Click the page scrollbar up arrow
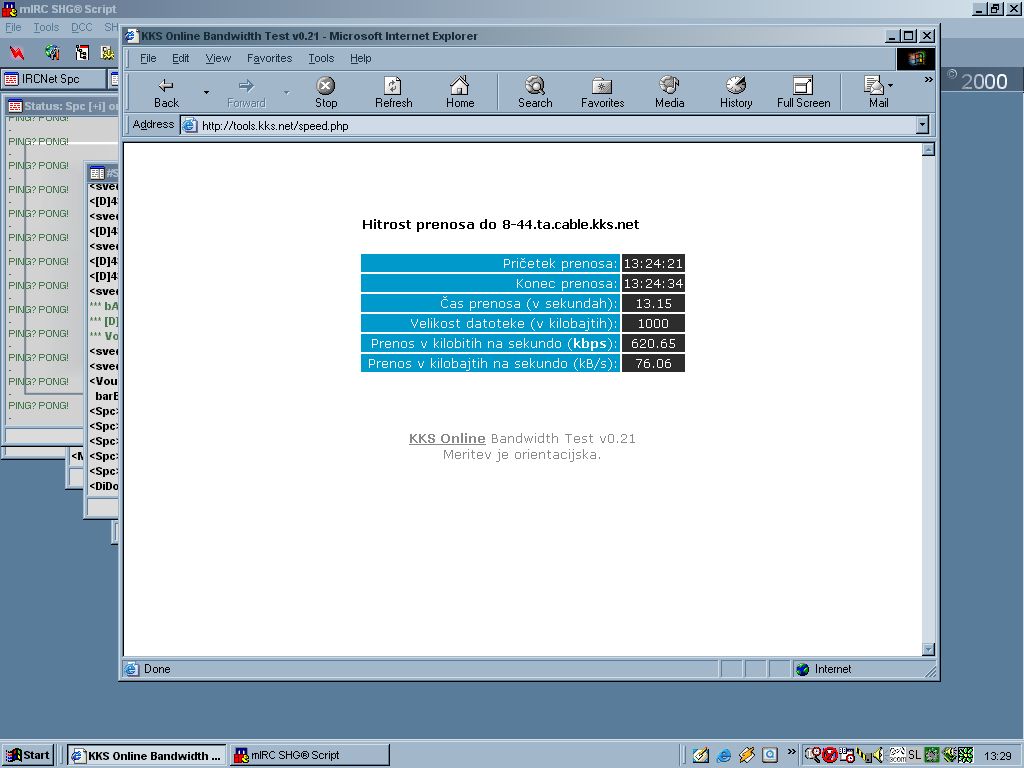Viewport: 1024px width, 768px height. (x=928, y=150)
